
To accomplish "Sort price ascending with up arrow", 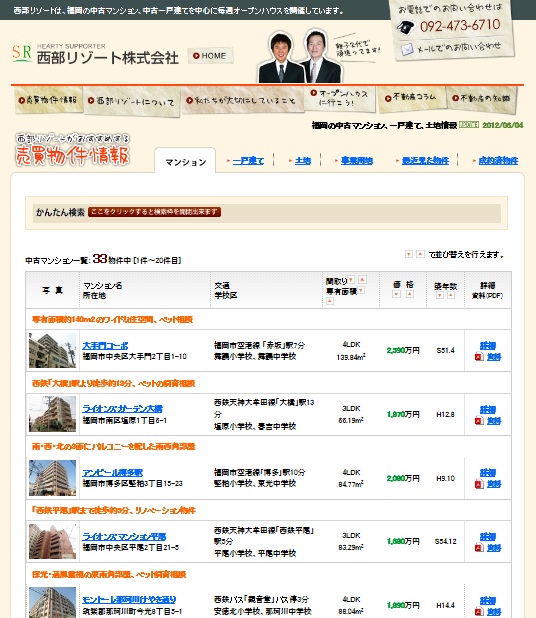I will (410, 294).
